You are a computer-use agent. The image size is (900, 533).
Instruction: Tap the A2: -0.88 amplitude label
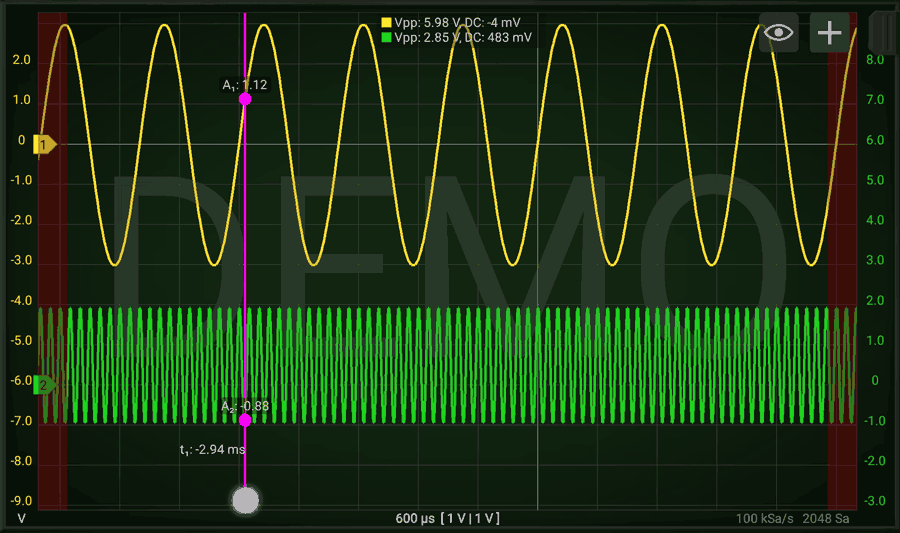(244, 406)
